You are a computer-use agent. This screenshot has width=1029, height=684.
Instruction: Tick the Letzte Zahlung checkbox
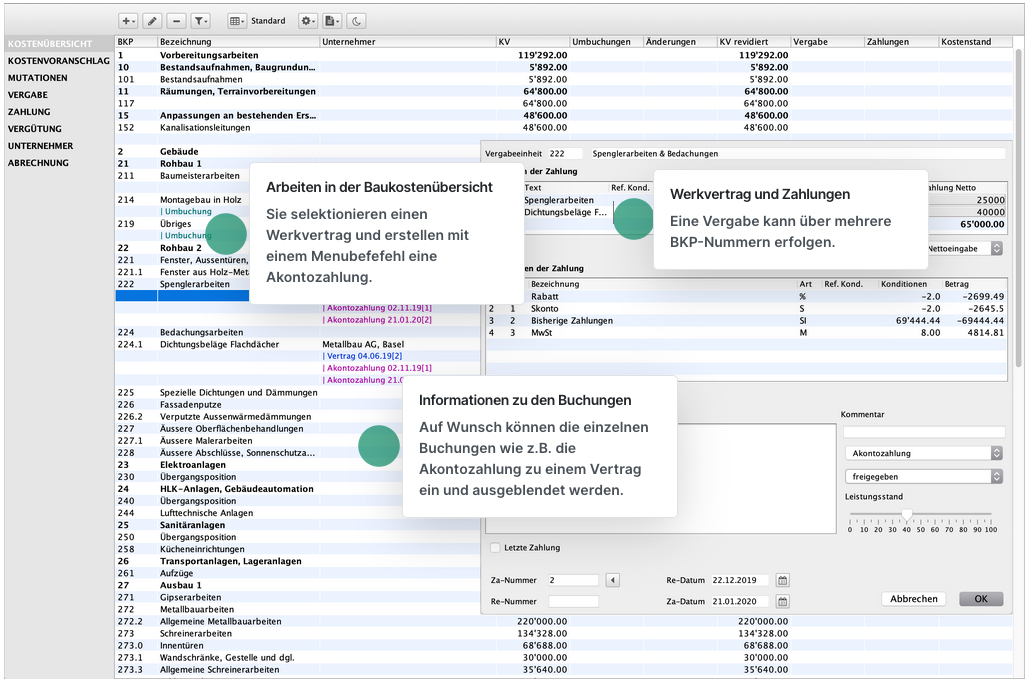click(x=495, y=547)
